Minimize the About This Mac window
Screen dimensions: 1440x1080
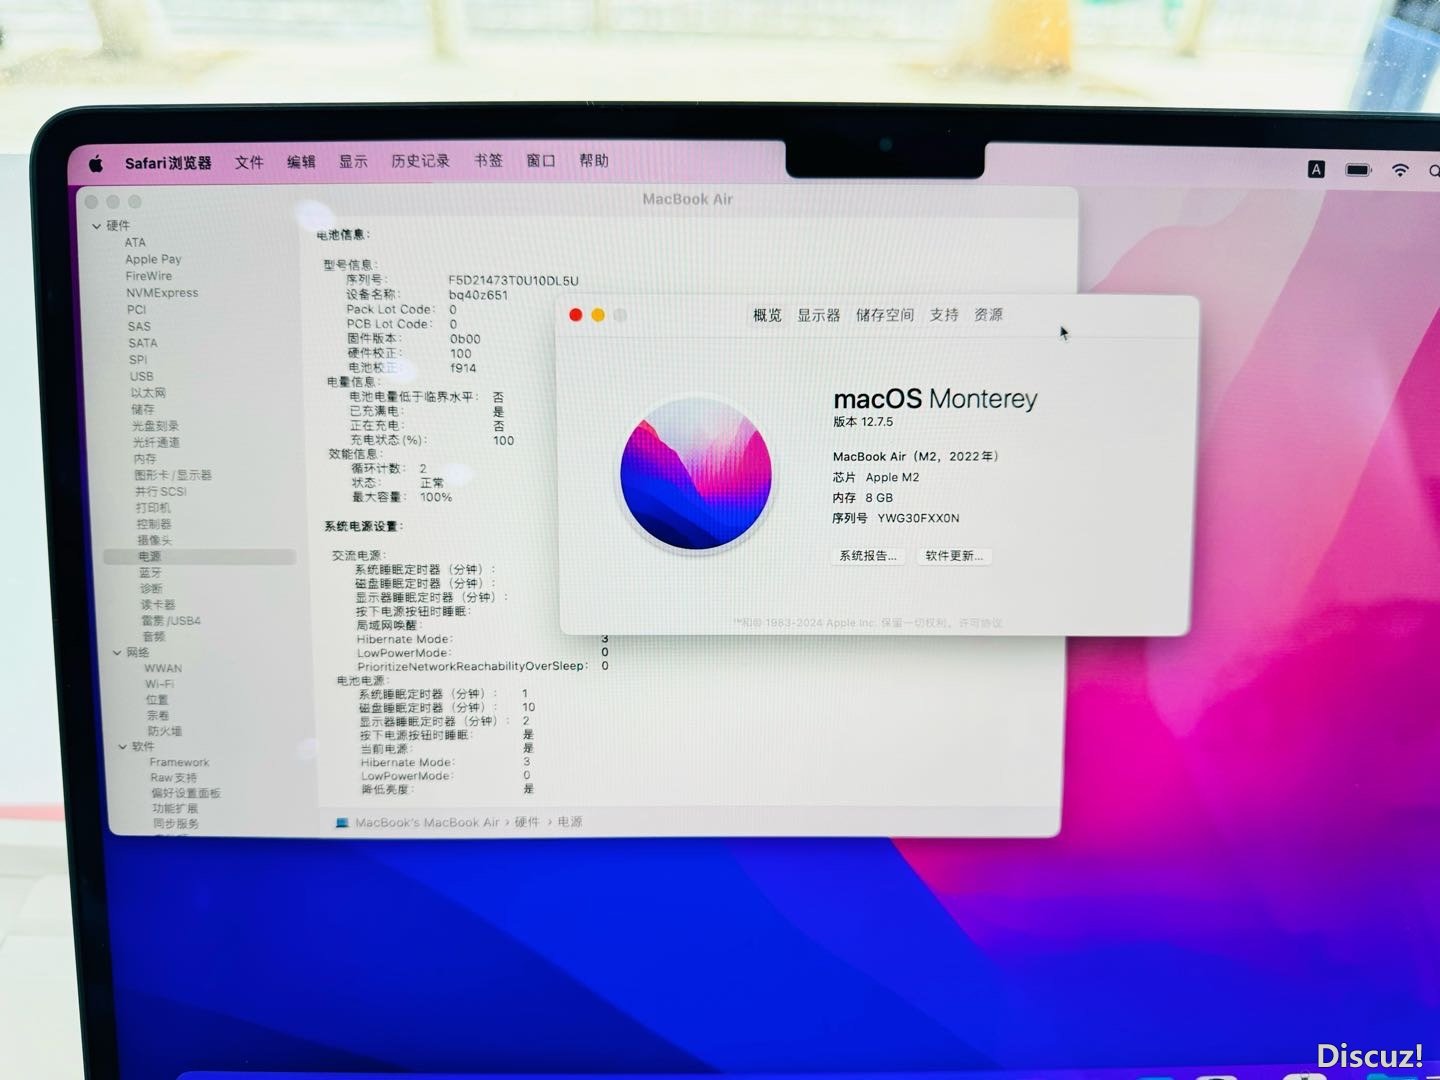pyautogui.click(x=598, y=315)
